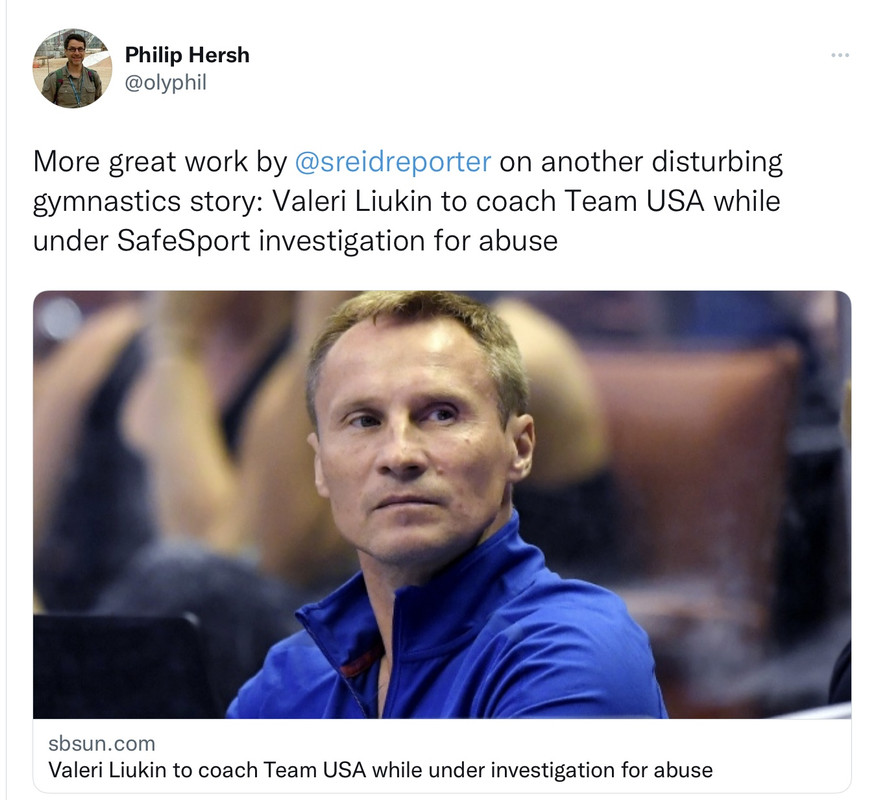Viewport: 878px width, 800px height.
Task: Click the blue jacket in the article image
Action: coord(448,644)
